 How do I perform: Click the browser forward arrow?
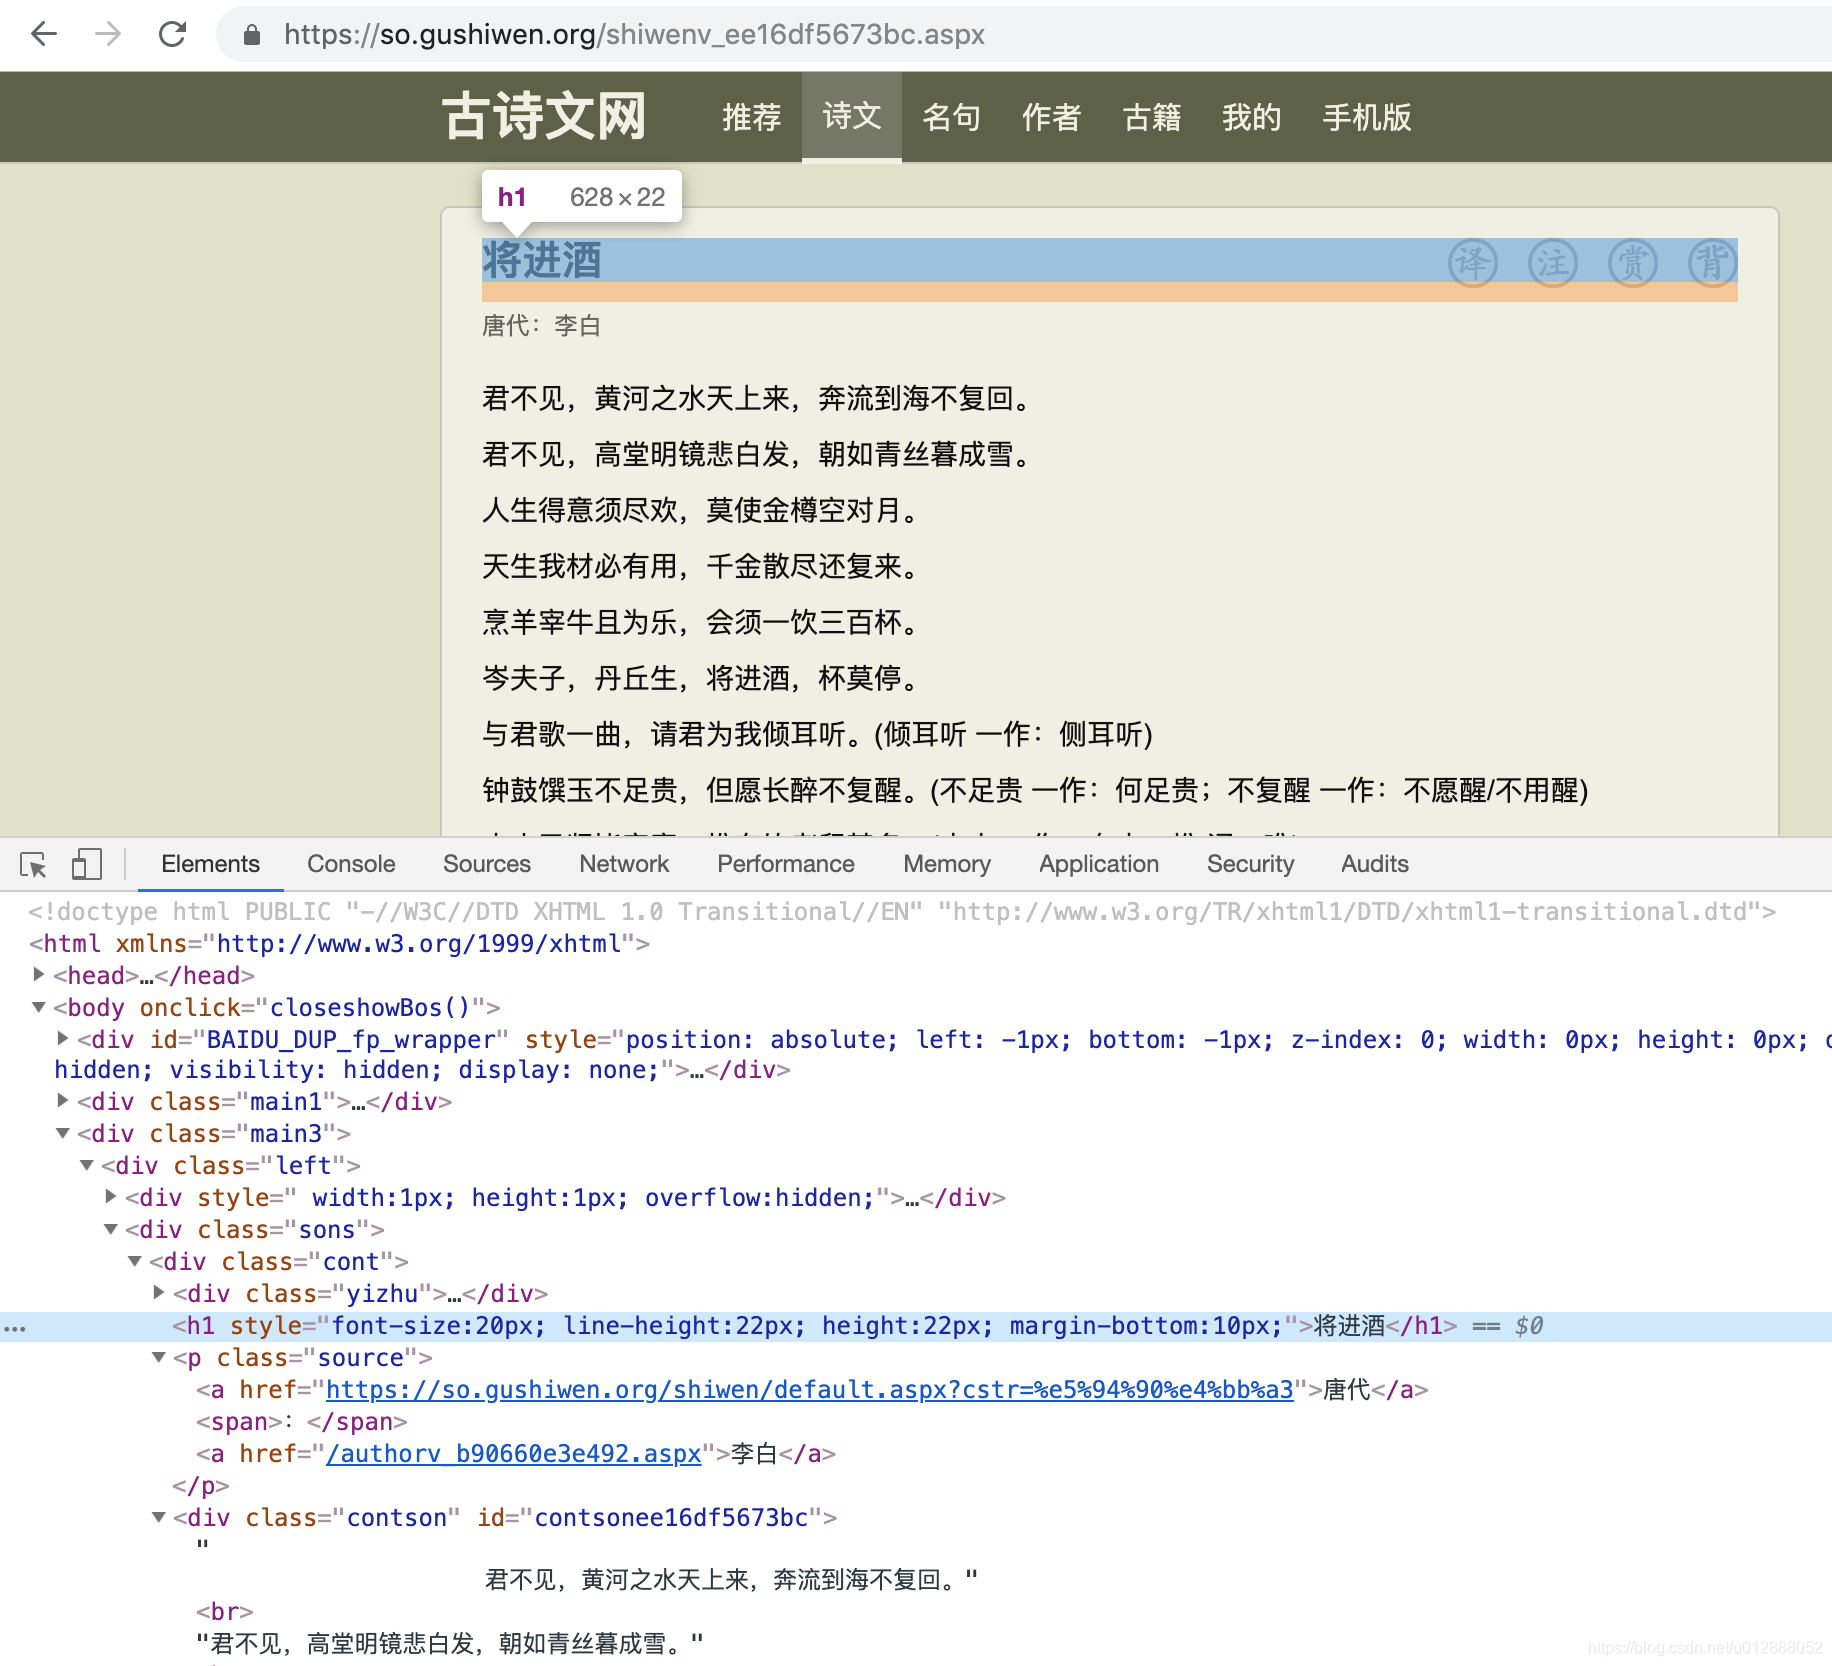tap(108, 34)
